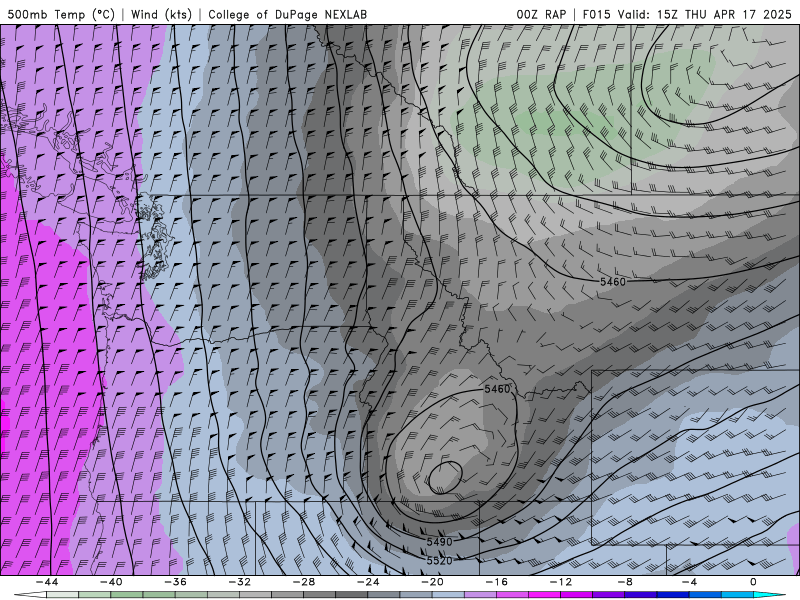Click the "500mb Temp (°C)" title text
Screen dimensions: 800x600
(x=61, y=14)
